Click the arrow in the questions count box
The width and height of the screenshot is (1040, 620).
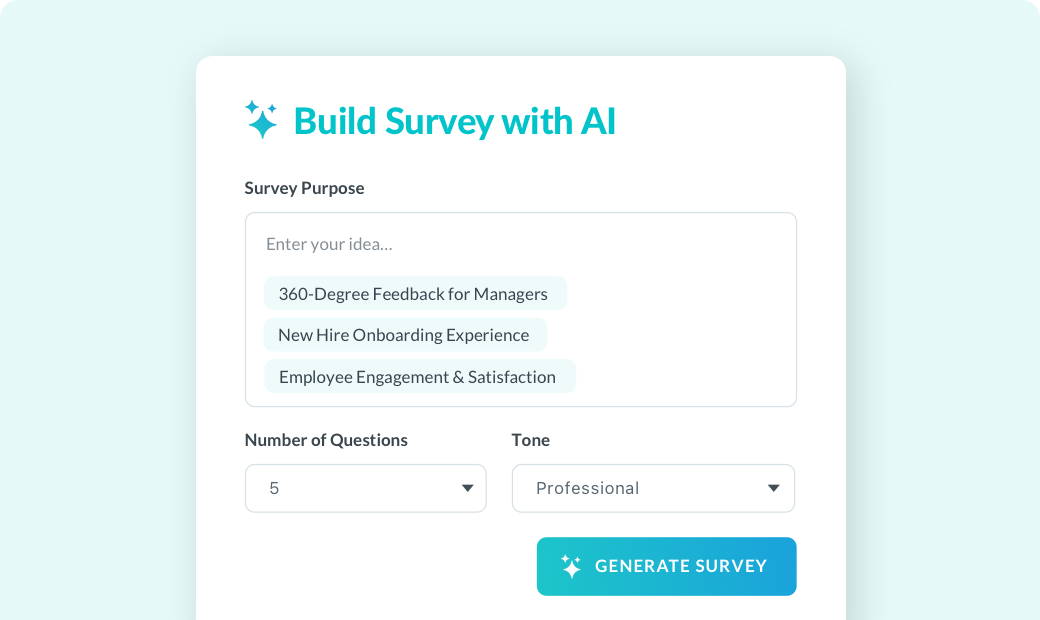point(468,488)
